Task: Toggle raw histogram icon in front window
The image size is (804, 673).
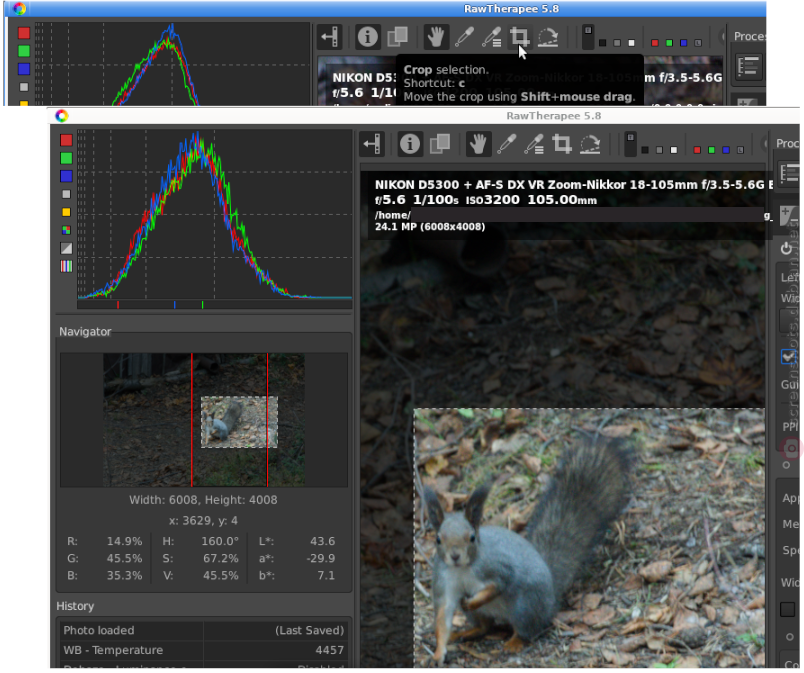Action: [x=66, y=230]
